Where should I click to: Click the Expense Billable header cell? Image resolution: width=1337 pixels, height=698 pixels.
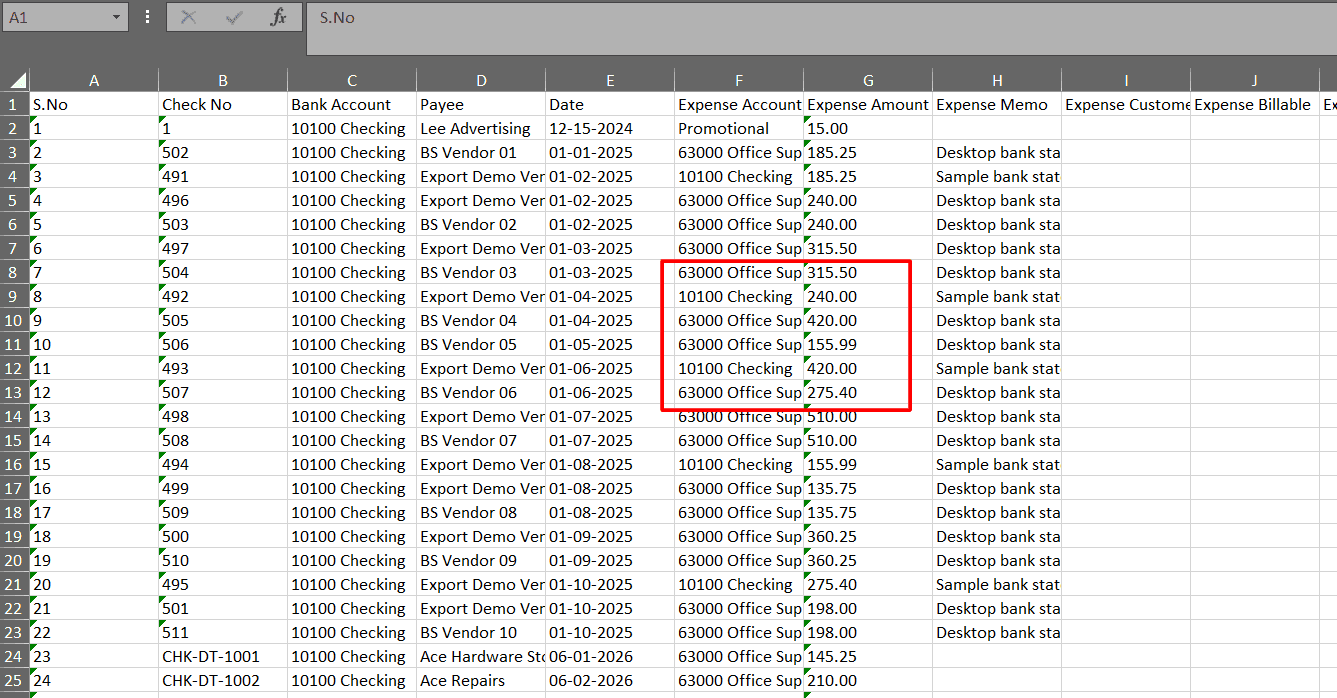tap(1255, 105)
